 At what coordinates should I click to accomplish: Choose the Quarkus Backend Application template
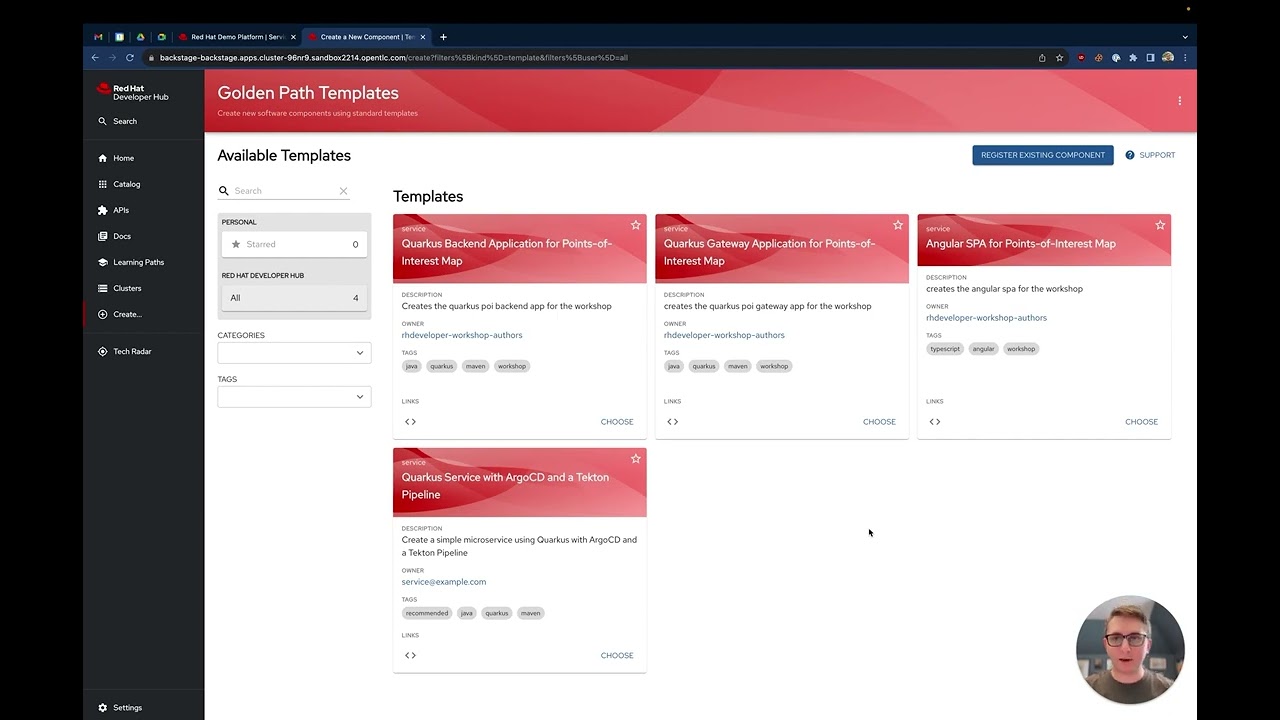(x=617, y=421)
